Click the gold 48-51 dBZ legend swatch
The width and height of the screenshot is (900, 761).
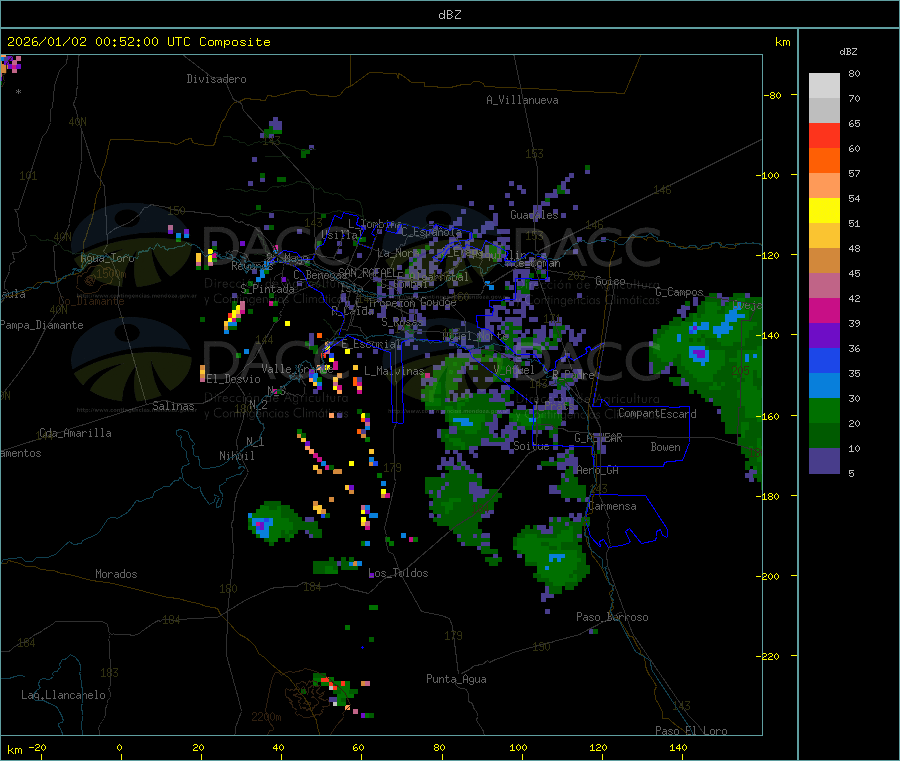click(824, 235)
